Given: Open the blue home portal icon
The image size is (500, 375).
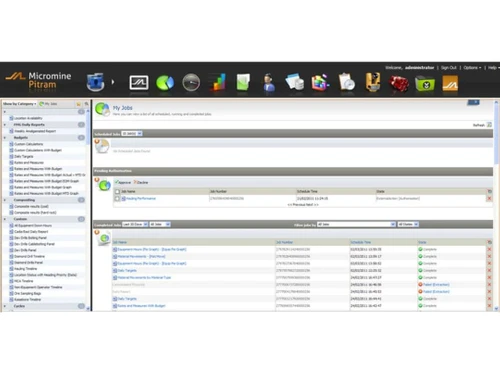Looking at the screenshot, I should tap(96, 82).
